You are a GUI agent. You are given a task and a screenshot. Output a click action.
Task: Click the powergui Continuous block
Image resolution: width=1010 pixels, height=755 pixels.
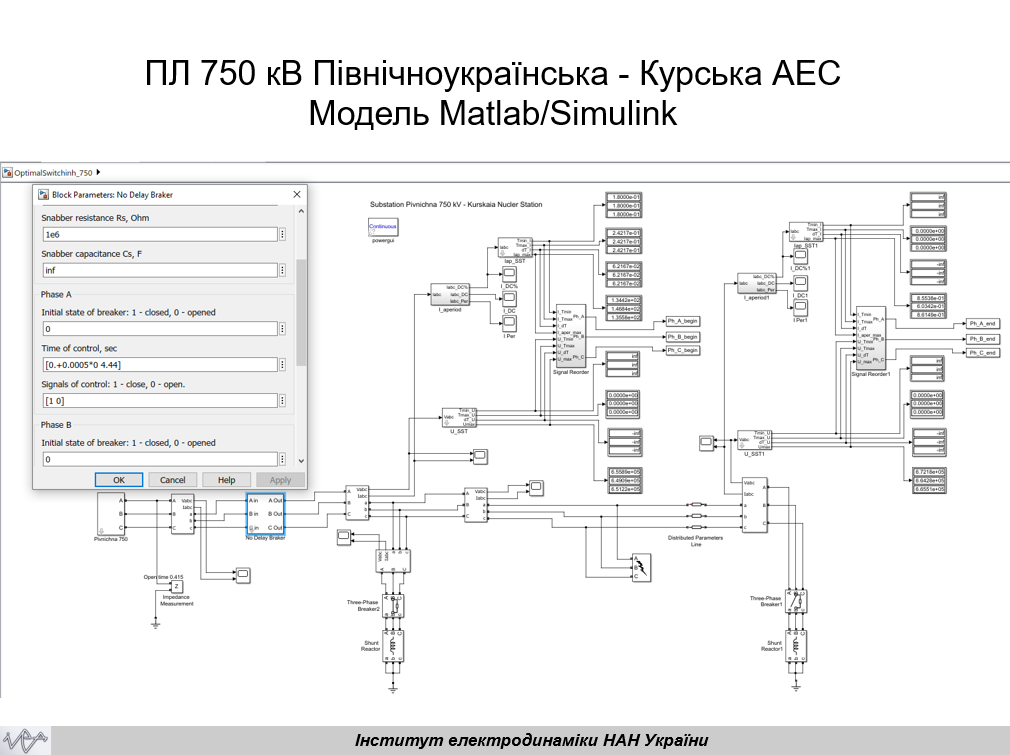(x=383, y=227)
